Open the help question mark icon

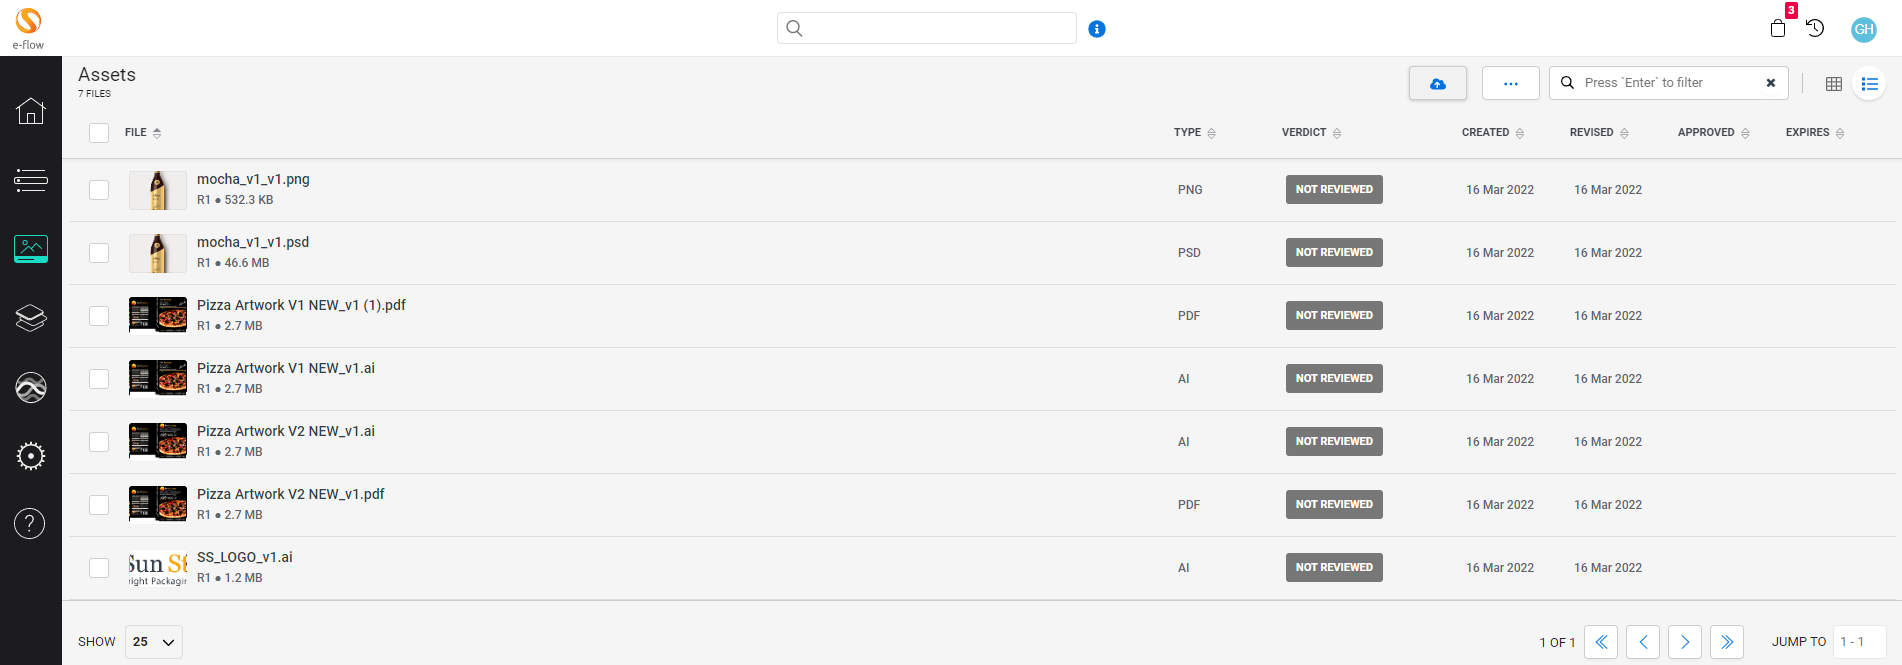[30, 523]
